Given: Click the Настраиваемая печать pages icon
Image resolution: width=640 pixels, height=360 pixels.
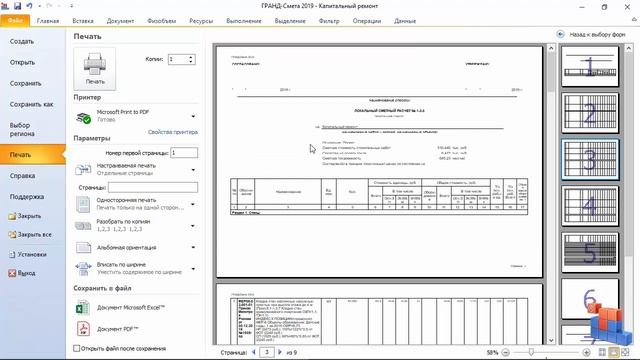Looking at the screenshot, I should [83, 169].
